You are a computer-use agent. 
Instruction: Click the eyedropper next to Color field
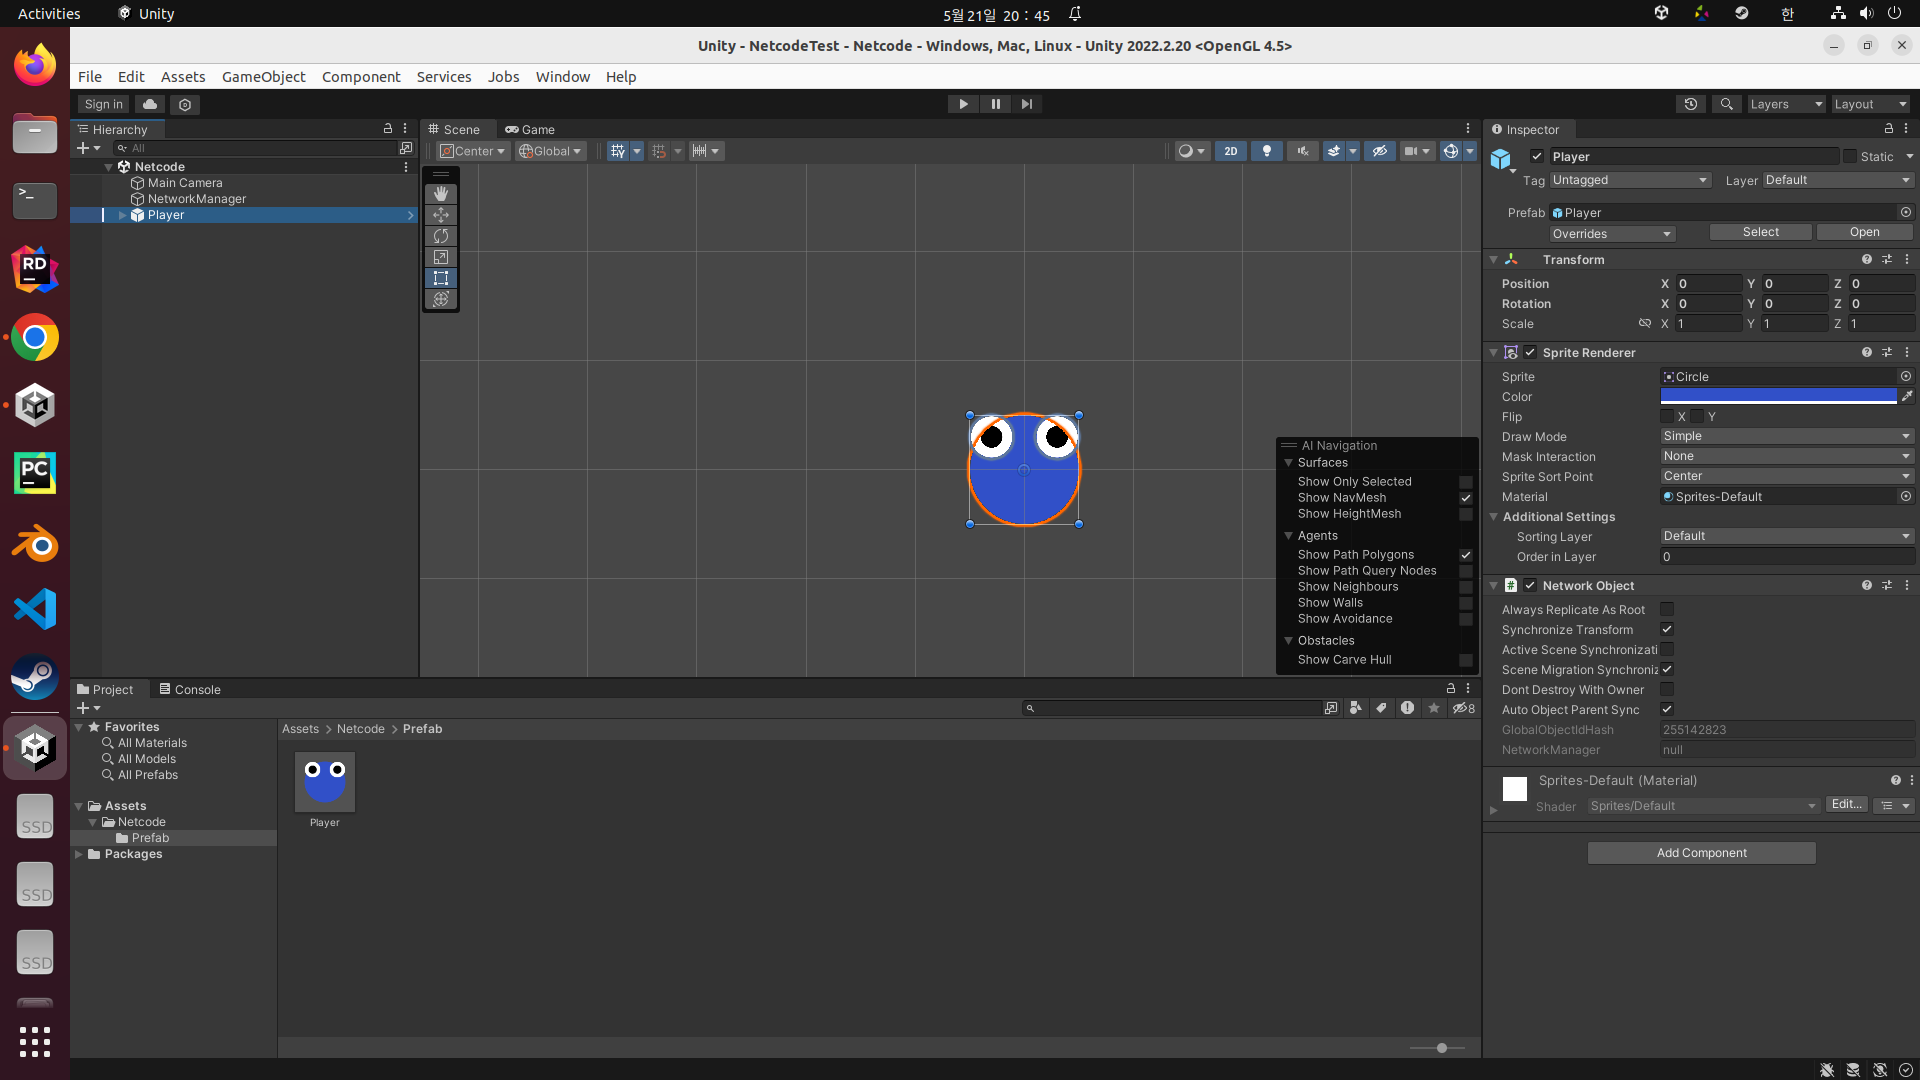1907,397
